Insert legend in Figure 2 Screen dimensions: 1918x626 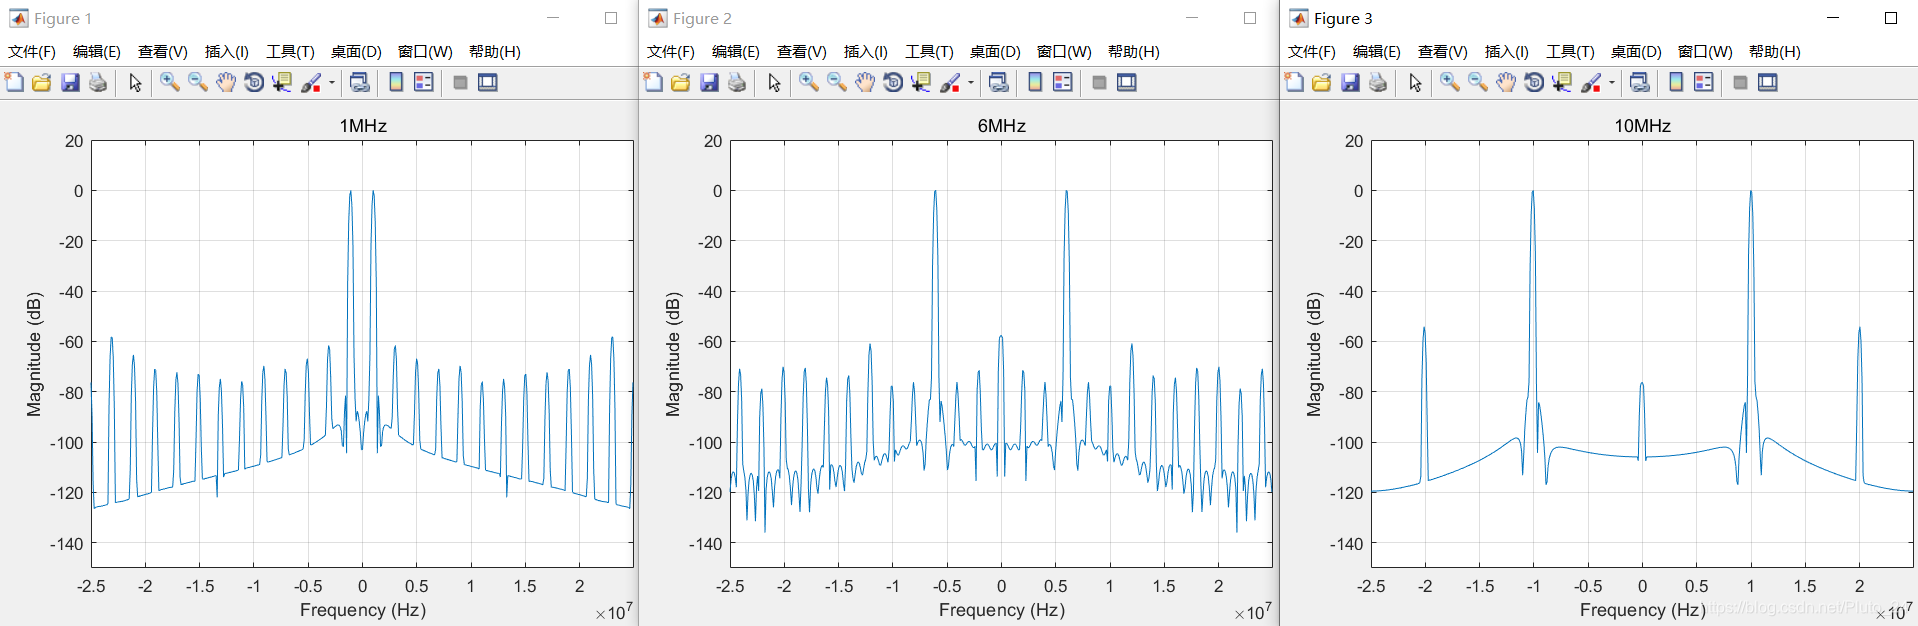pyautogui.click(x=1063, y=82)
